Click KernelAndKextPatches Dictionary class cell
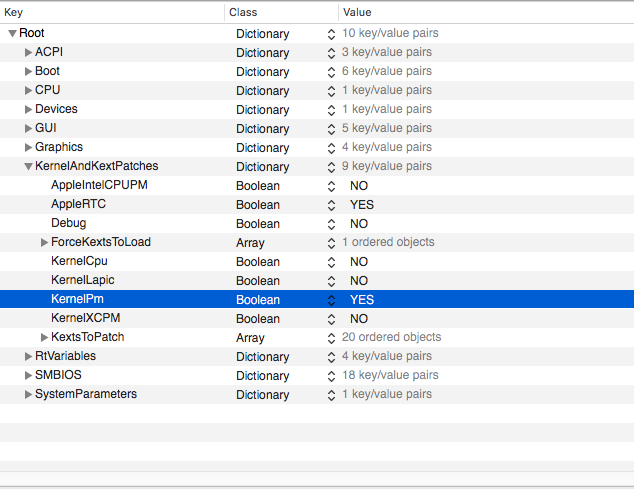 click(262, 167)
